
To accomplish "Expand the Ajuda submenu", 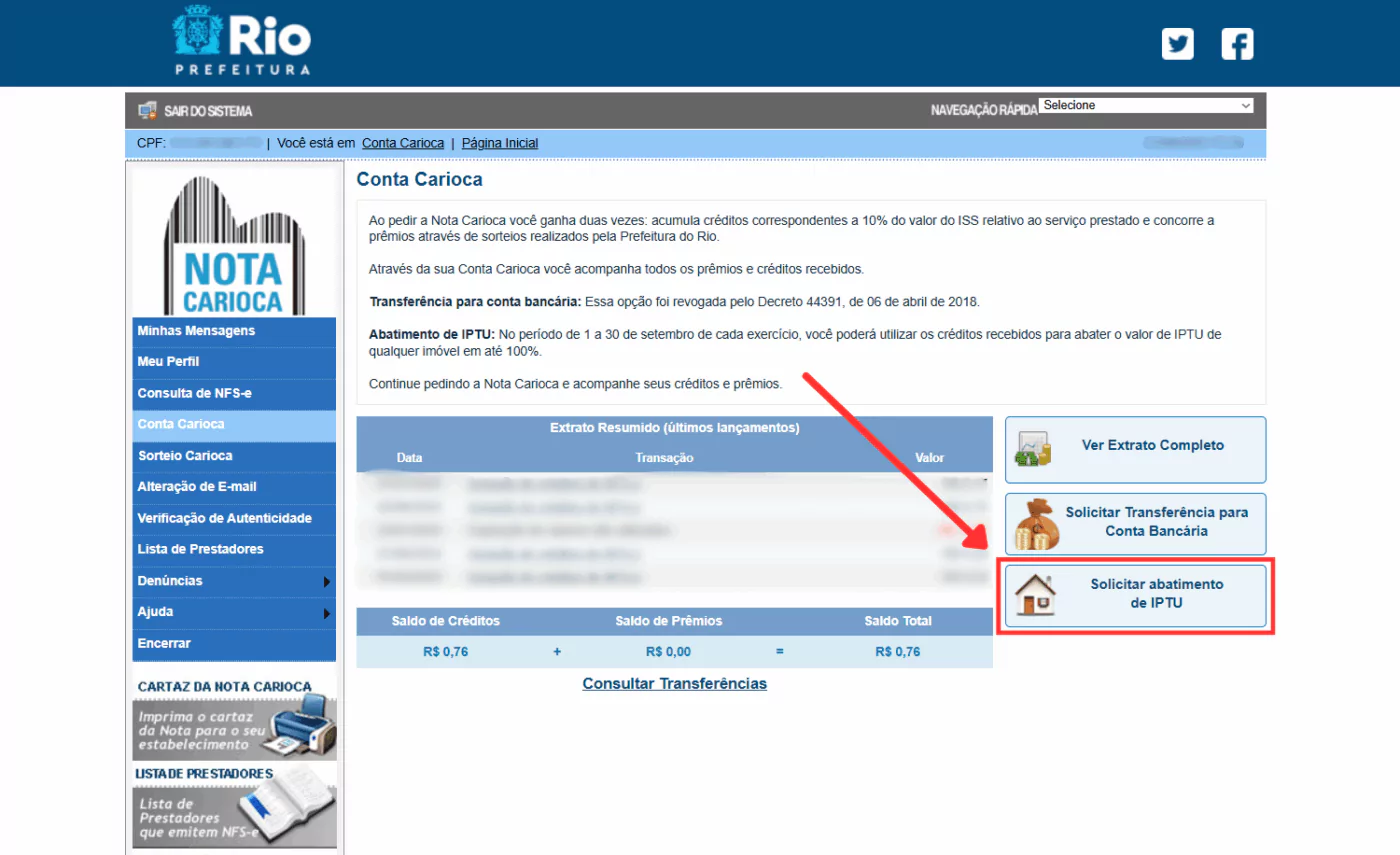I will click(234, 611).
